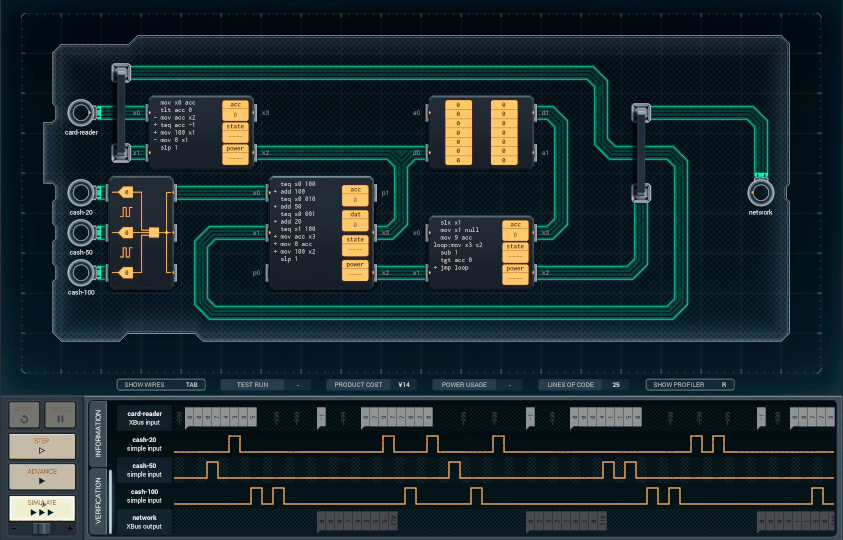Select the cash-100 simple input row label
The image size is (843, 540).
[144, 496]
